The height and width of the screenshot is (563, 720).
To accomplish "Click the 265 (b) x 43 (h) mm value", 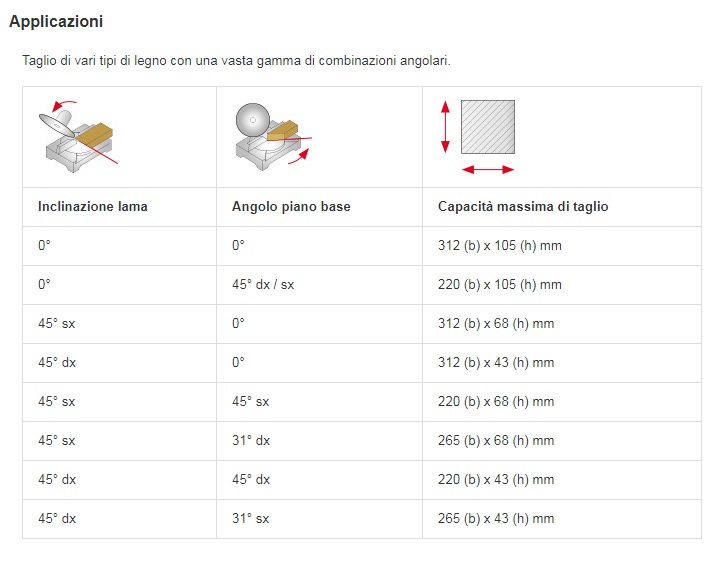I will (496, 519).
